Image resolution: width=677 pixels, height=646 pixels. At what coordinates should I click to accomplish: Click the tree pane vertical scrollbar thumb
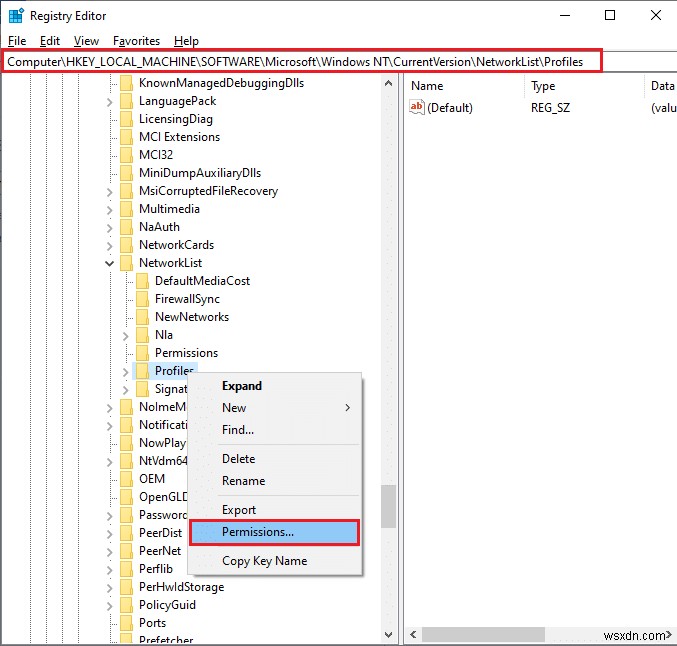click(388, 506)
